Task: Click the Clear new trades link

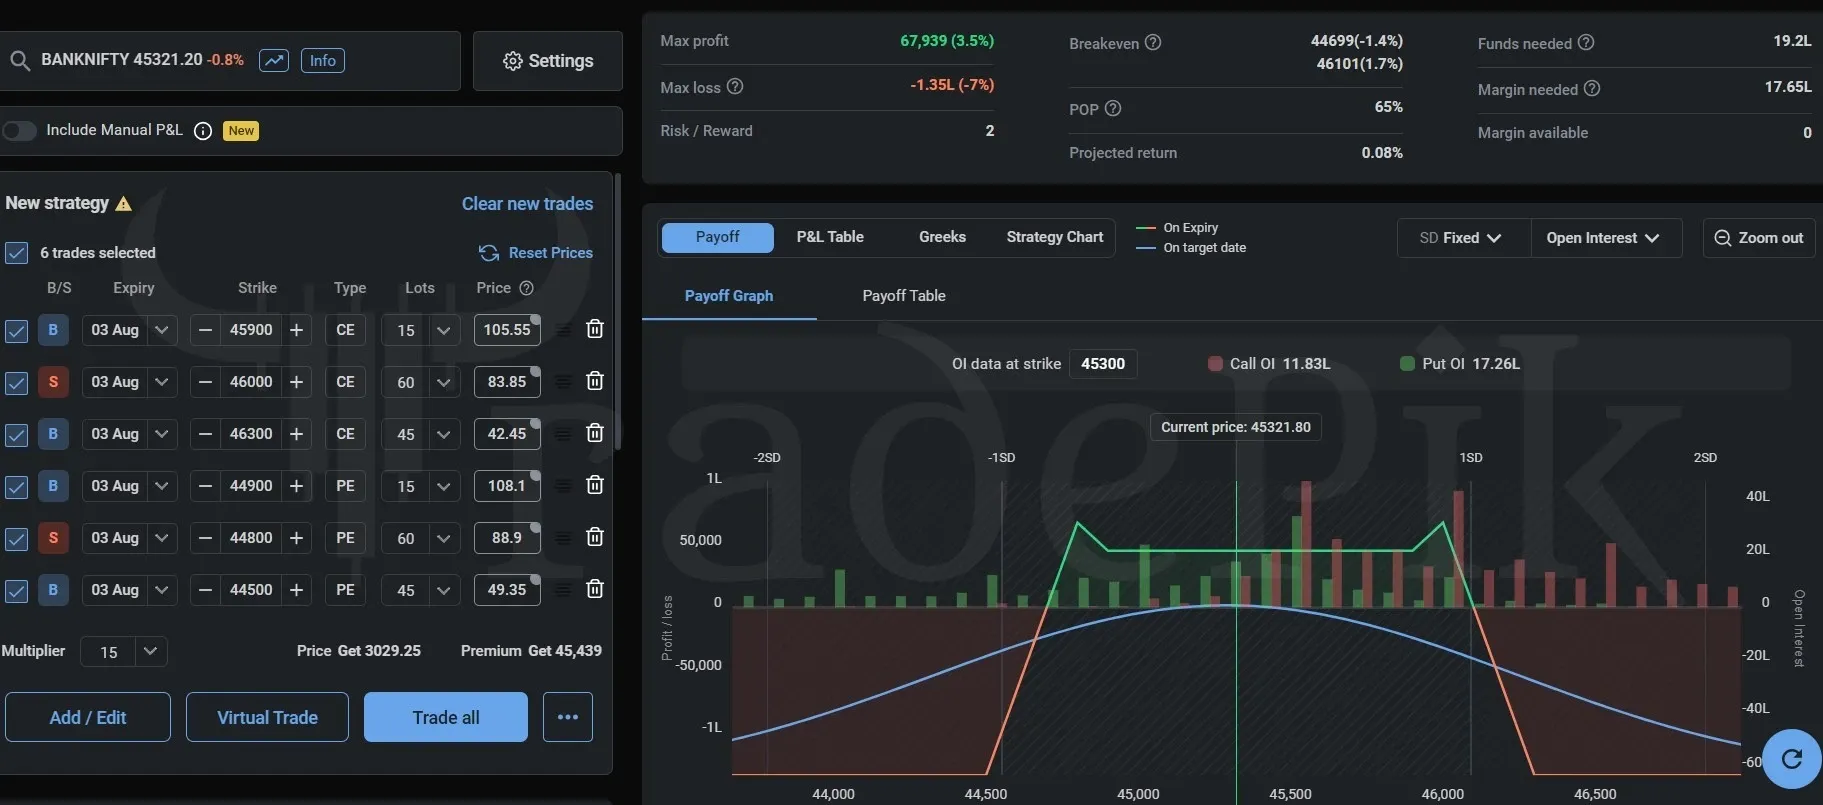Action: click(x=527, y=204)
